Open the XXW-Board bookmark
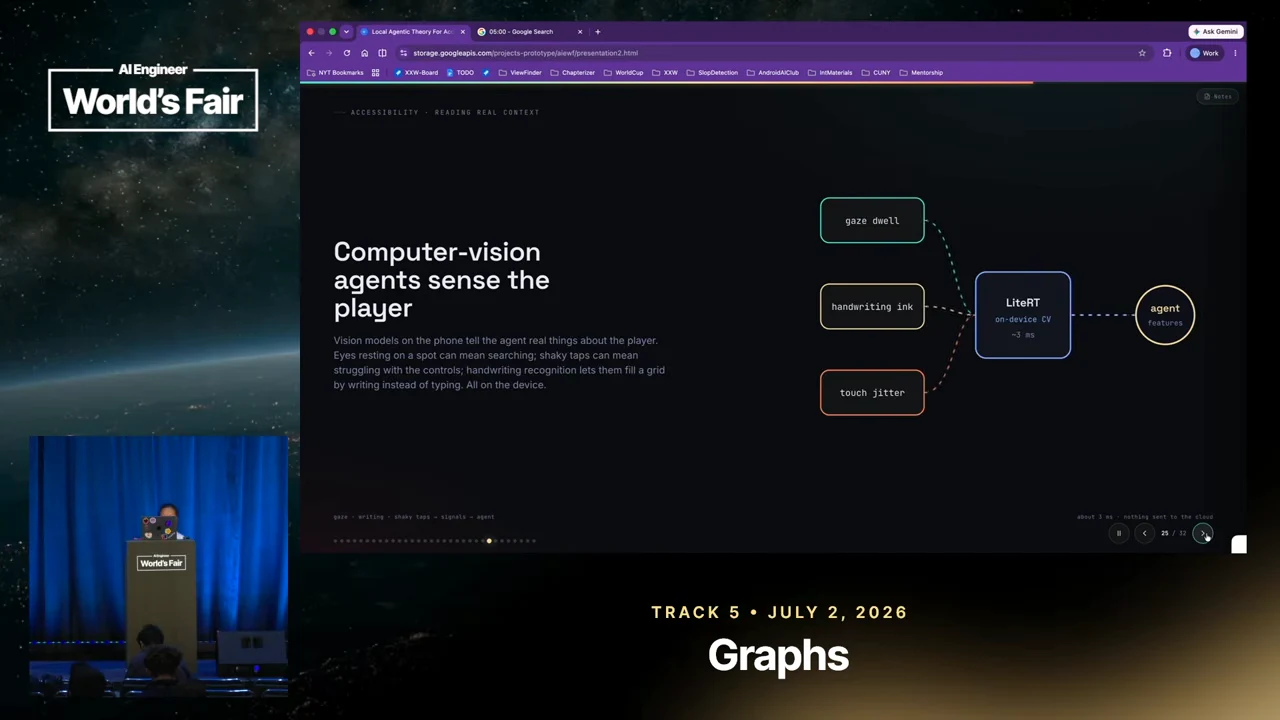This screenshot has width=1280, height=720. [416, 73]
